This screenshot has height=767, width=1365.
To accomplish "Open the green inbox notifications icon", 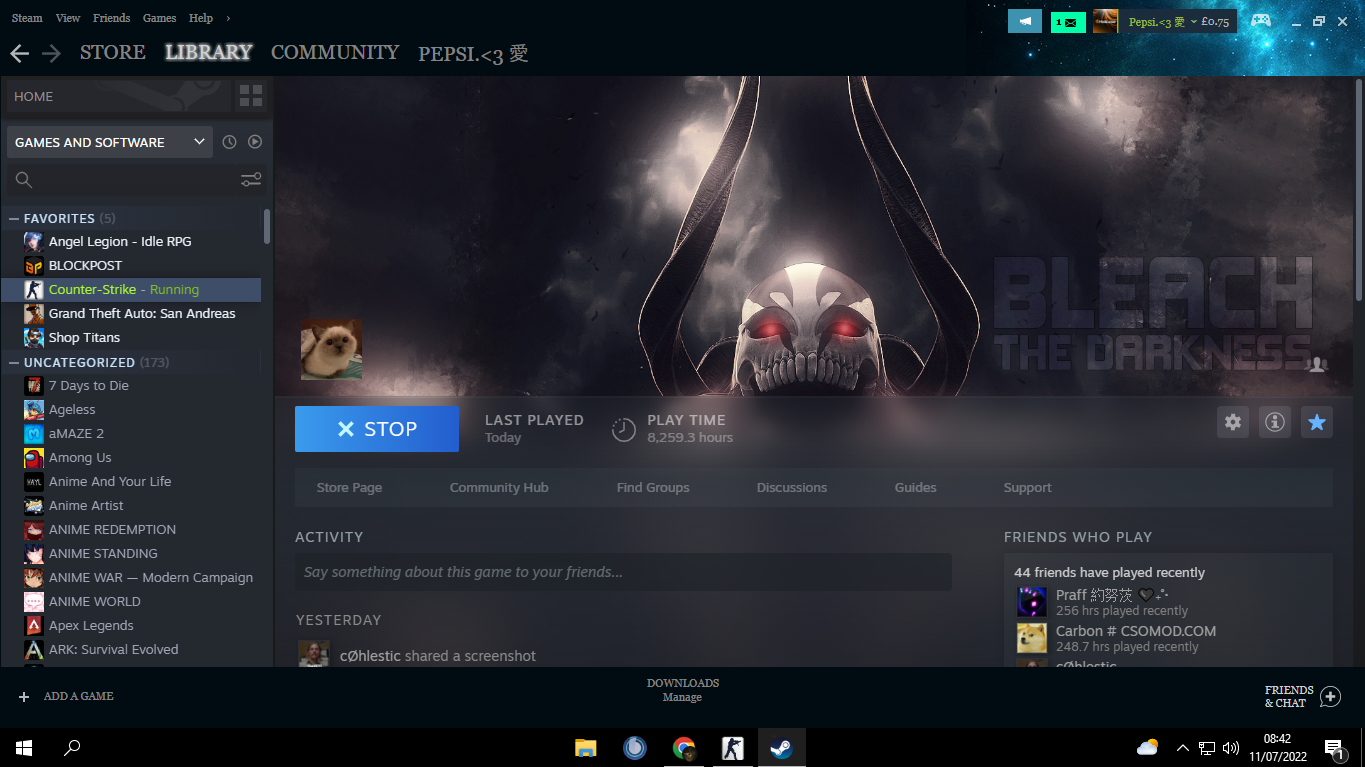I will [x=1068, y=21].
